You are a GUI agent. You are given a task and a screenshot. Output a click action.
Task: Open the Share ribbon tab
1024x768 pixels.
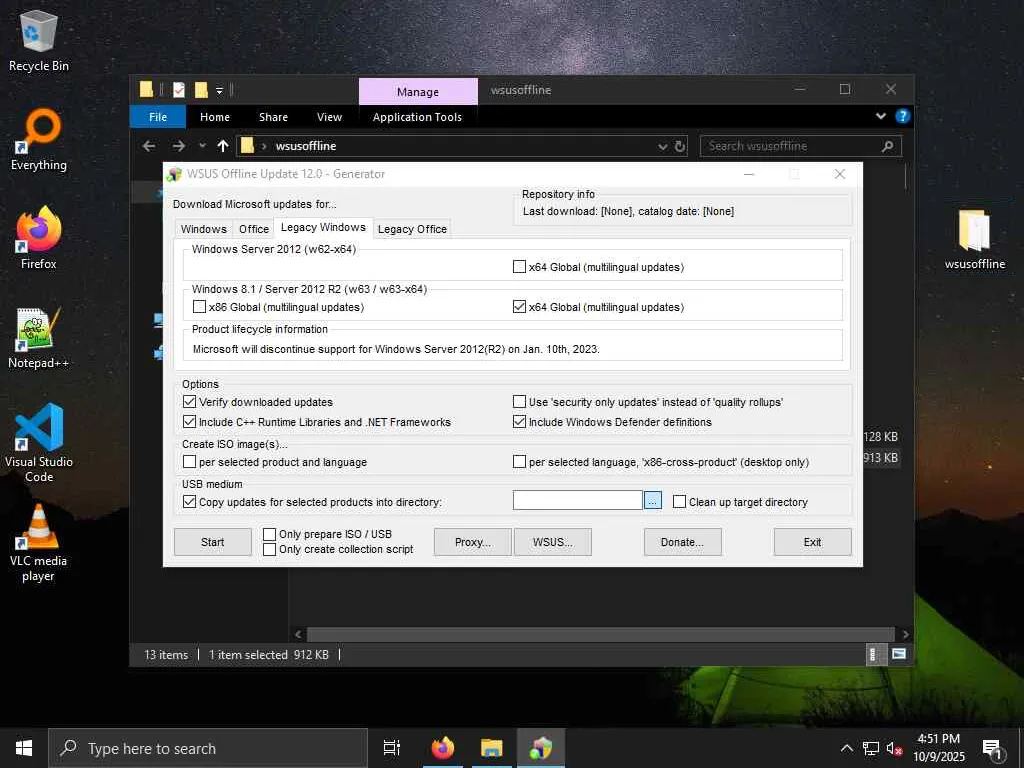(x=273, y=117)
